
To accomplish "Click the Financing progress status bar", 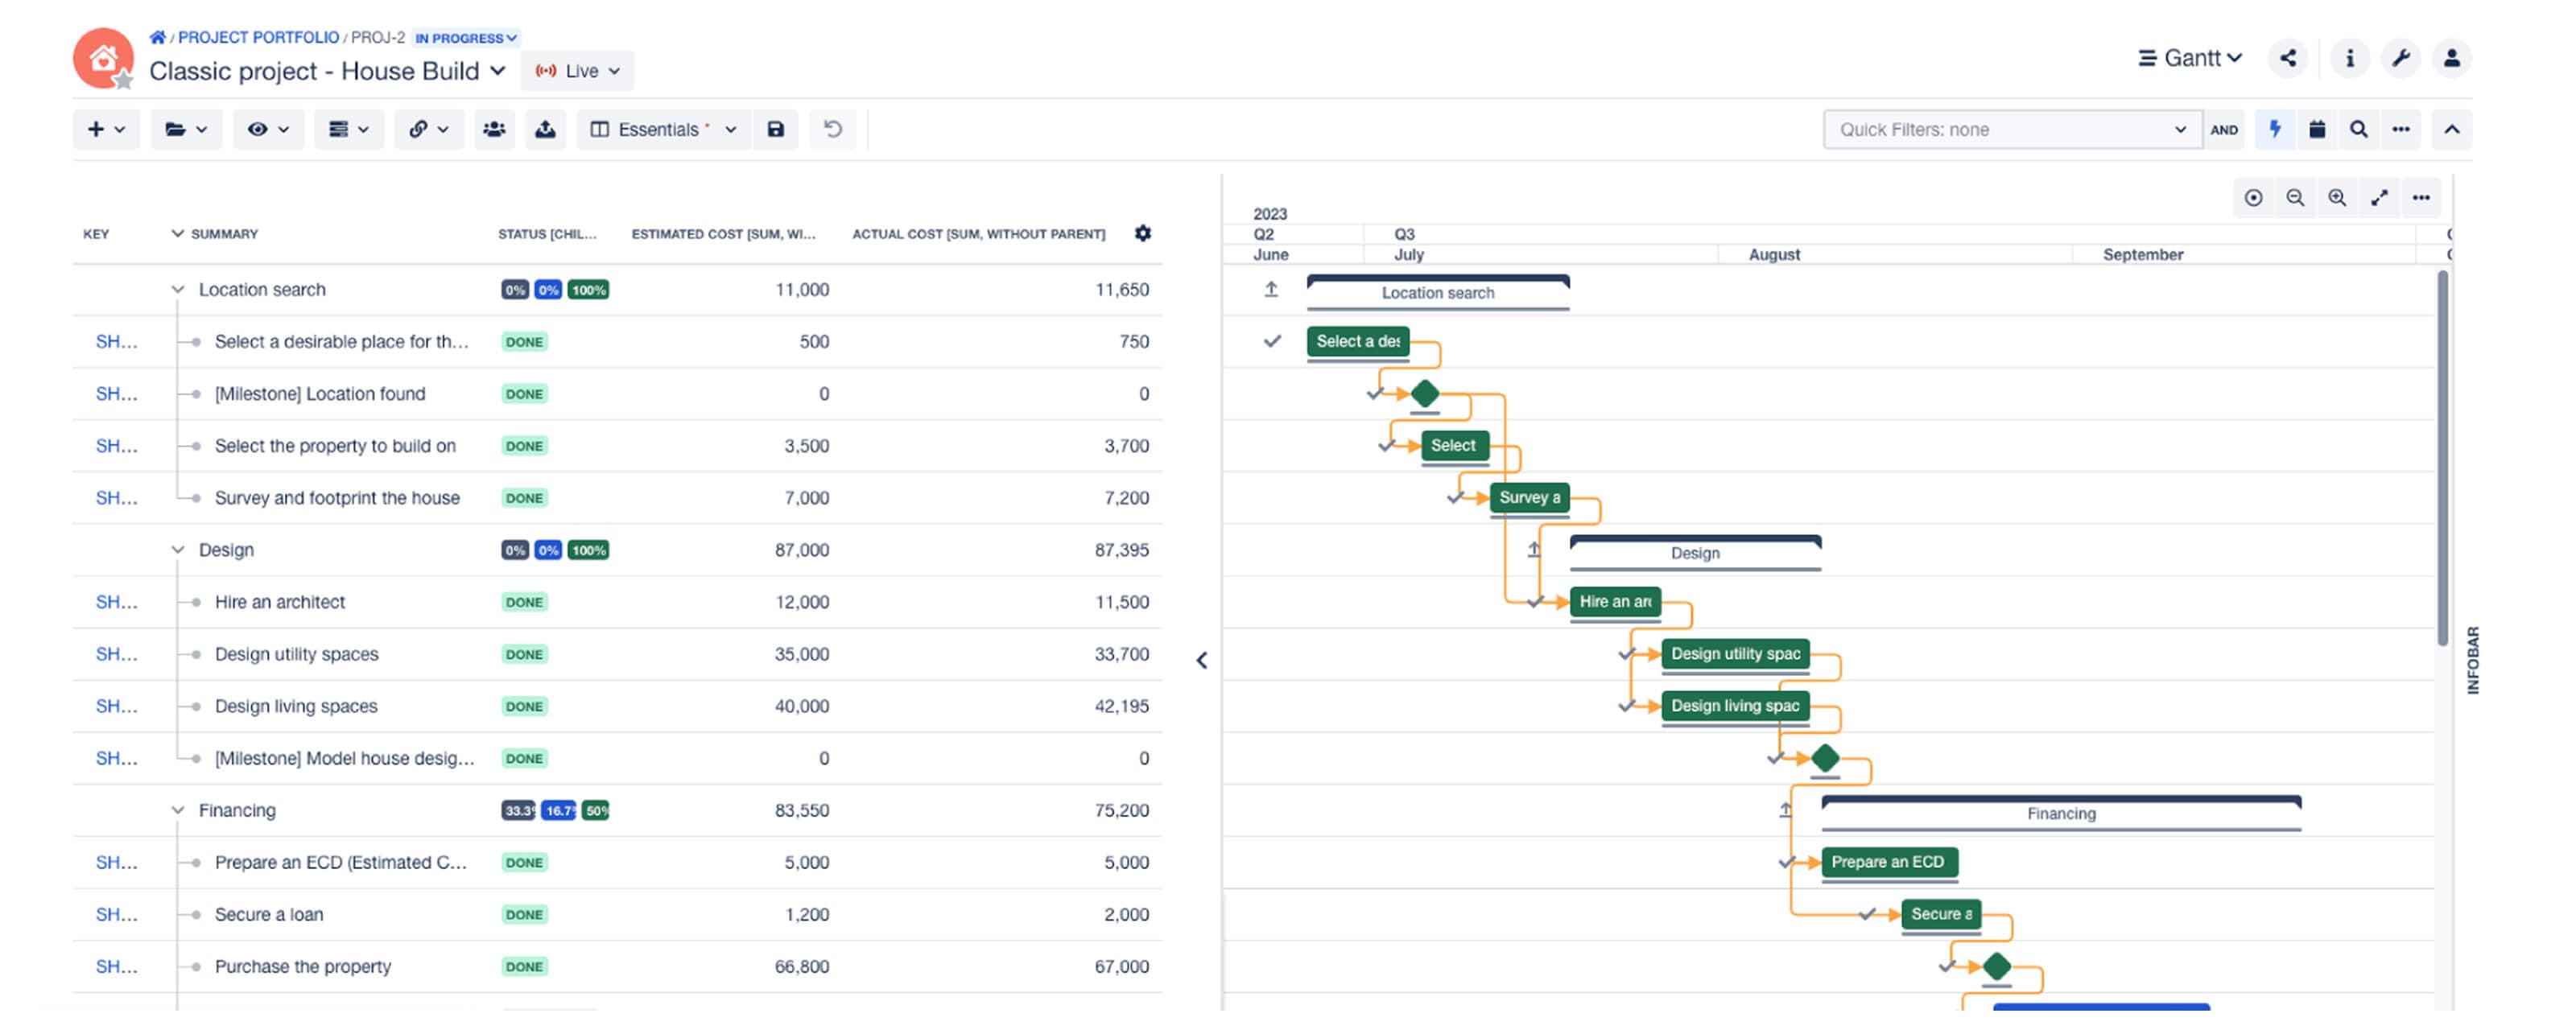I will pos(555,811).
